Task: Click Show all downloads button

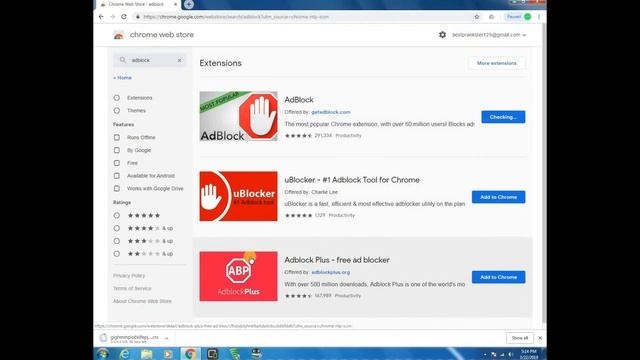Action: click(x=520, y=338)
